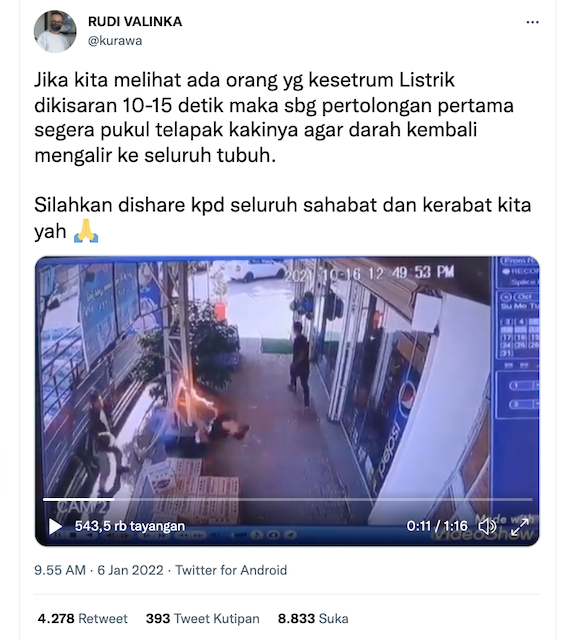Click the praying hands emoji
This screenshot has height=640, width=571.
pyautogui.click(x=86, y=231)
